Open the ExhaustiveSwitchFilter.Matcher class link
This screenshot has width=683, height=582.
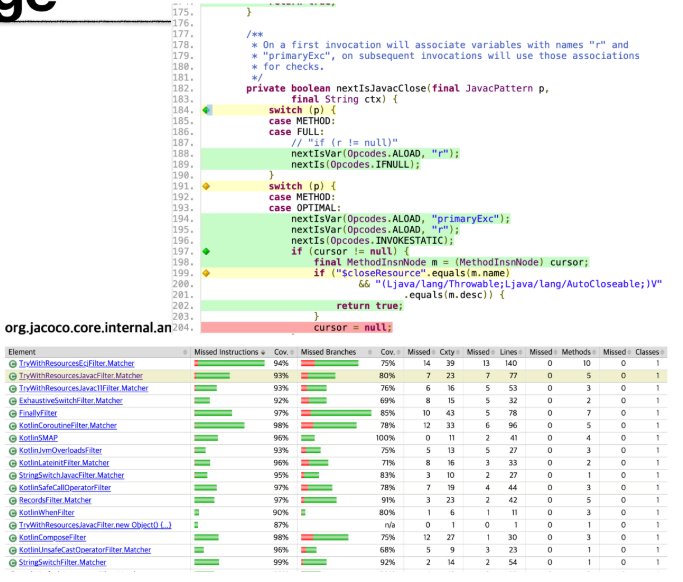(71, 400)
